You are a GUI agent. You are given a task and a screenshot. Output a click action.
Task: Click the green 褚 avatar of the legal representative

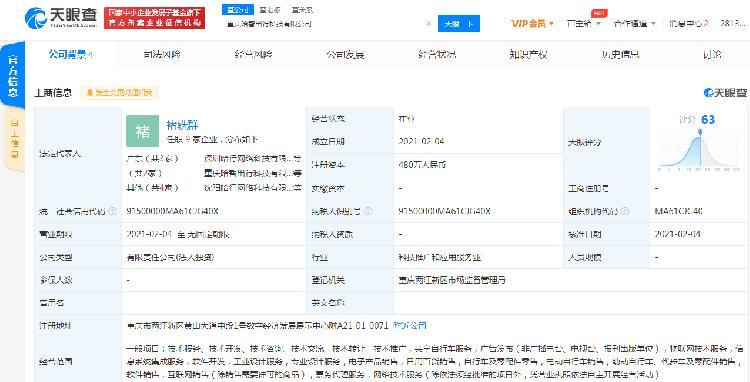[143, 131]
